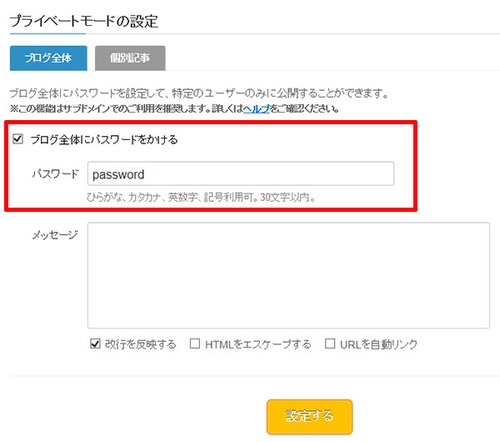Click the パスワード input field
This screenshot has width=500, height=442.
(240, 174)
